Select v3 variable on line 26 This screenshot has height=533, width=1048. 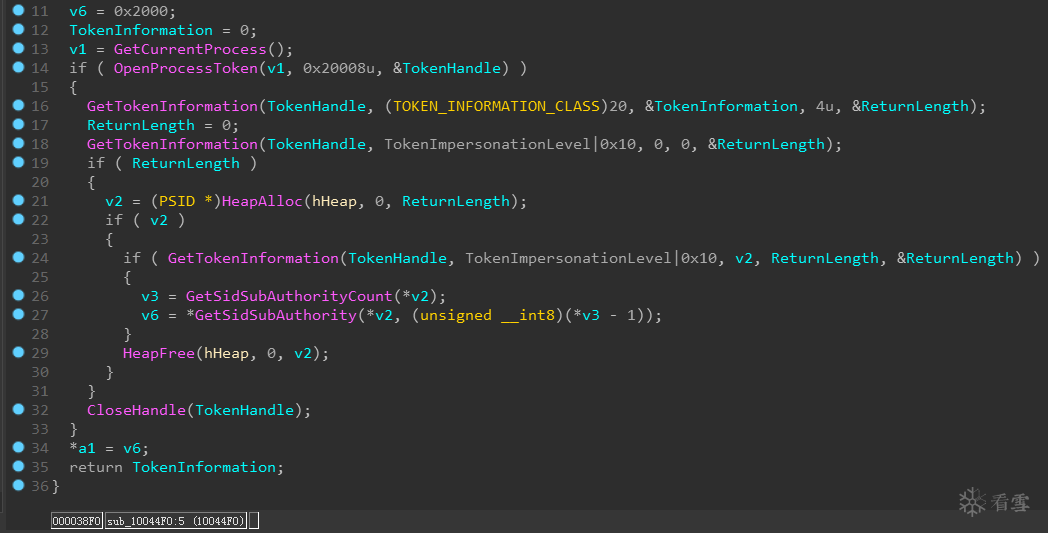coord(150,296)
